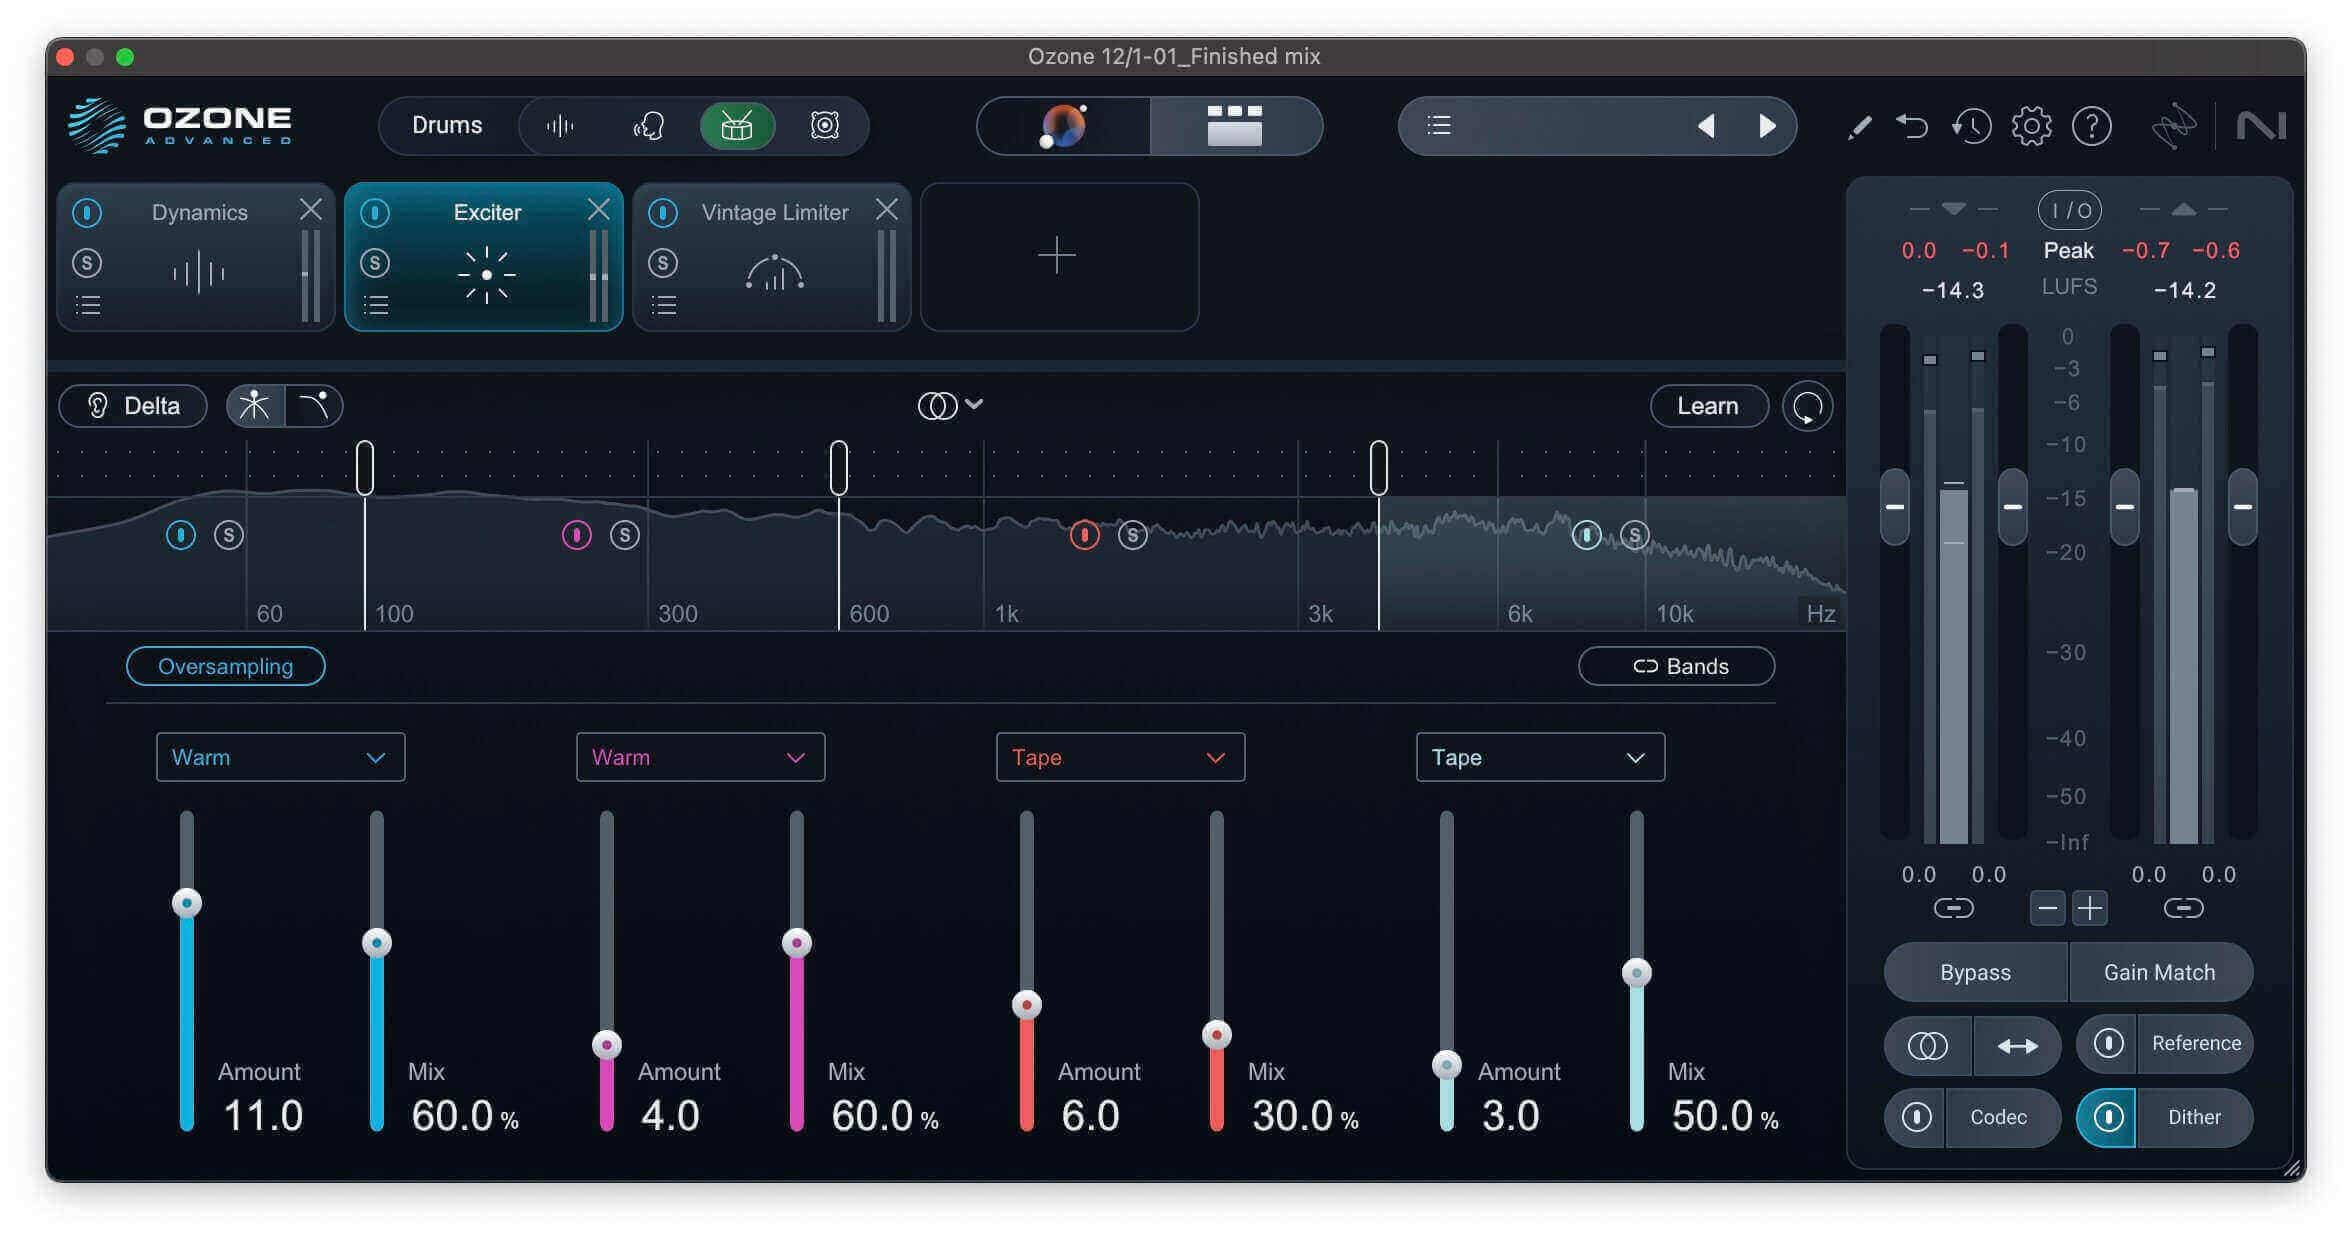
Task: Click band 3 Amount slider handle
Action: click(1027, 1005)
